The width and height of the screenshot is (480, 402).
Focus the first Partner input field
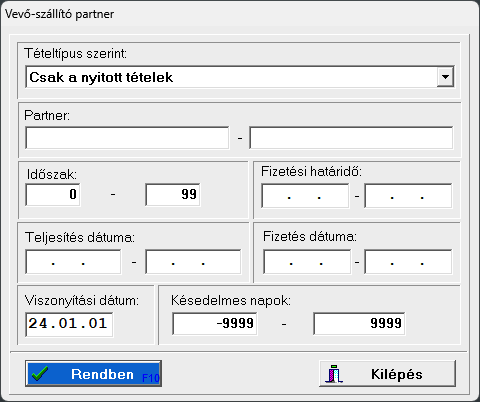(x=127, y=138)
